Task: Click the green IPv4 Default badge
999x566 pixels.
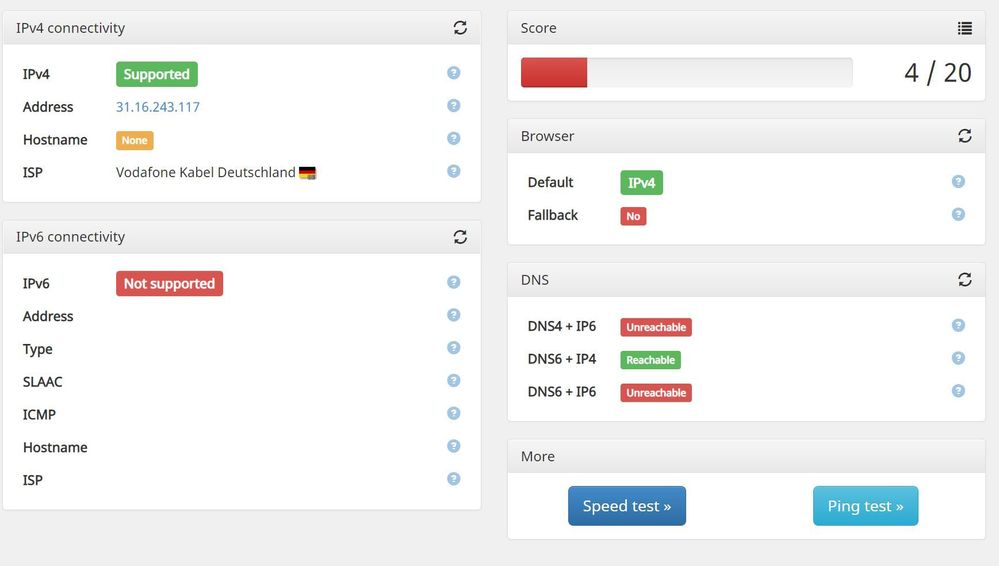Action: coord(642,183)
